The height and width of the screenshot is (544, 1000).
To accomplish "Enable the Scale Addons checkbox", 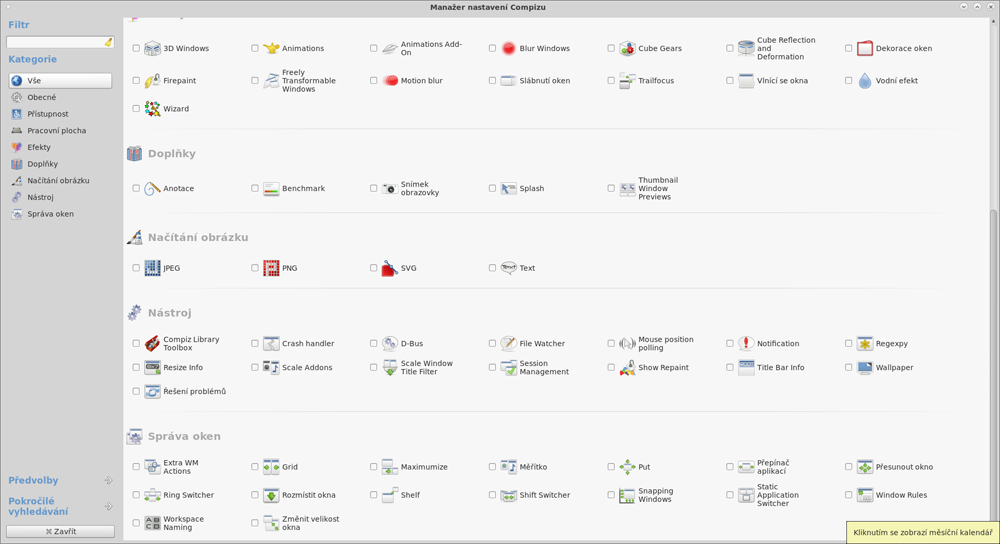I will coord(254,368).
